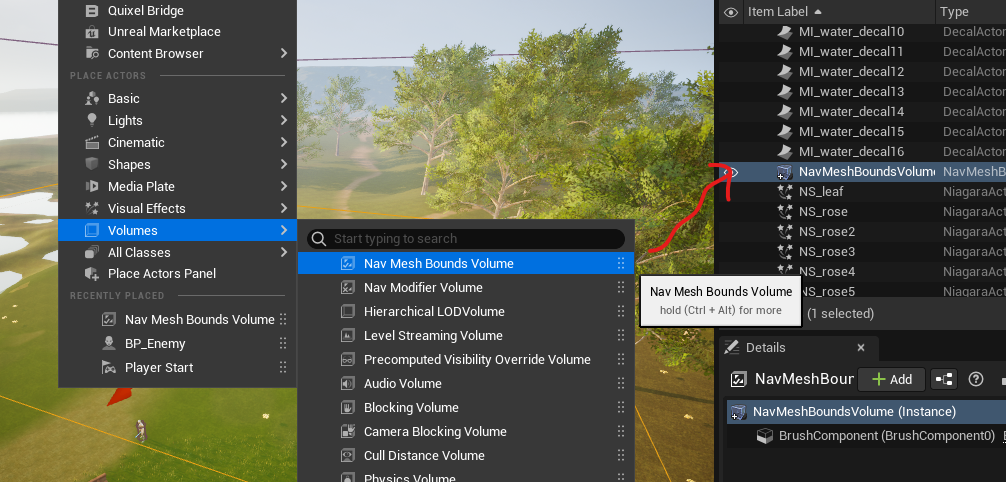Click the Place Actors Panel icon
1006x482 pixels.
pyautogui.click(x=92, y=273)
